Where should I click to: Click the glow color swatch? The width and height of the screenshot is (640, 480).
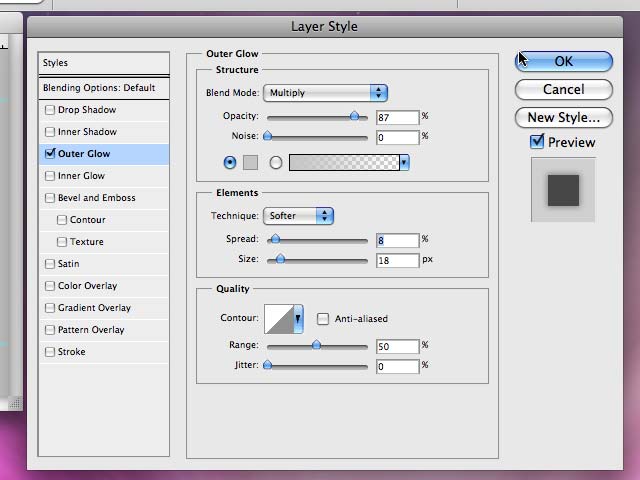251,162
